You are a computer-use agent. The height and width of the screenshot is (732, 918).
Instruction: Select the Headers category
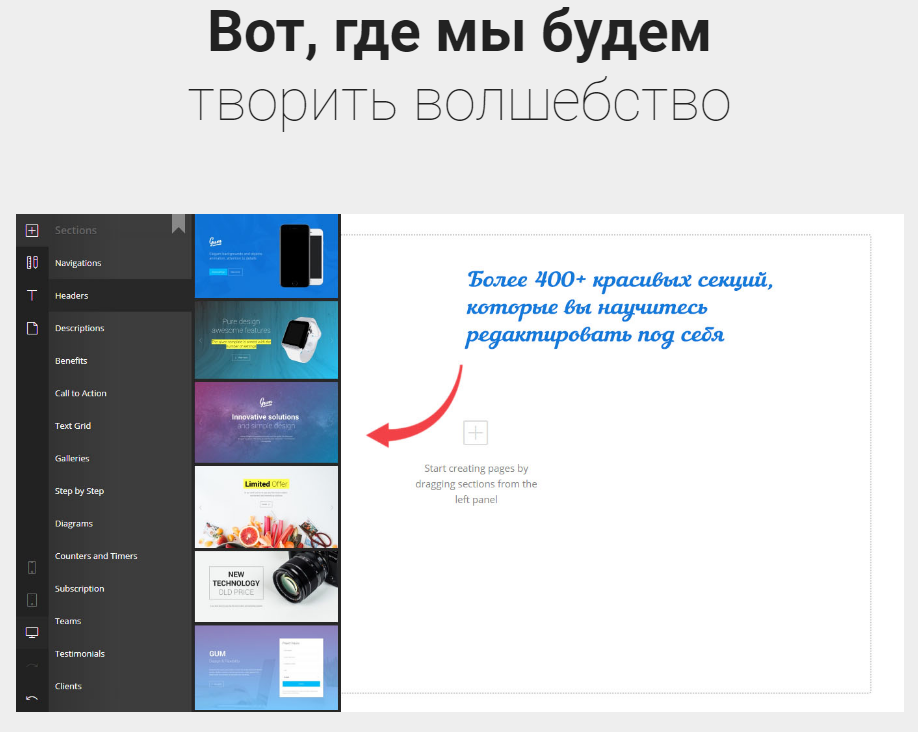(72, 296)
